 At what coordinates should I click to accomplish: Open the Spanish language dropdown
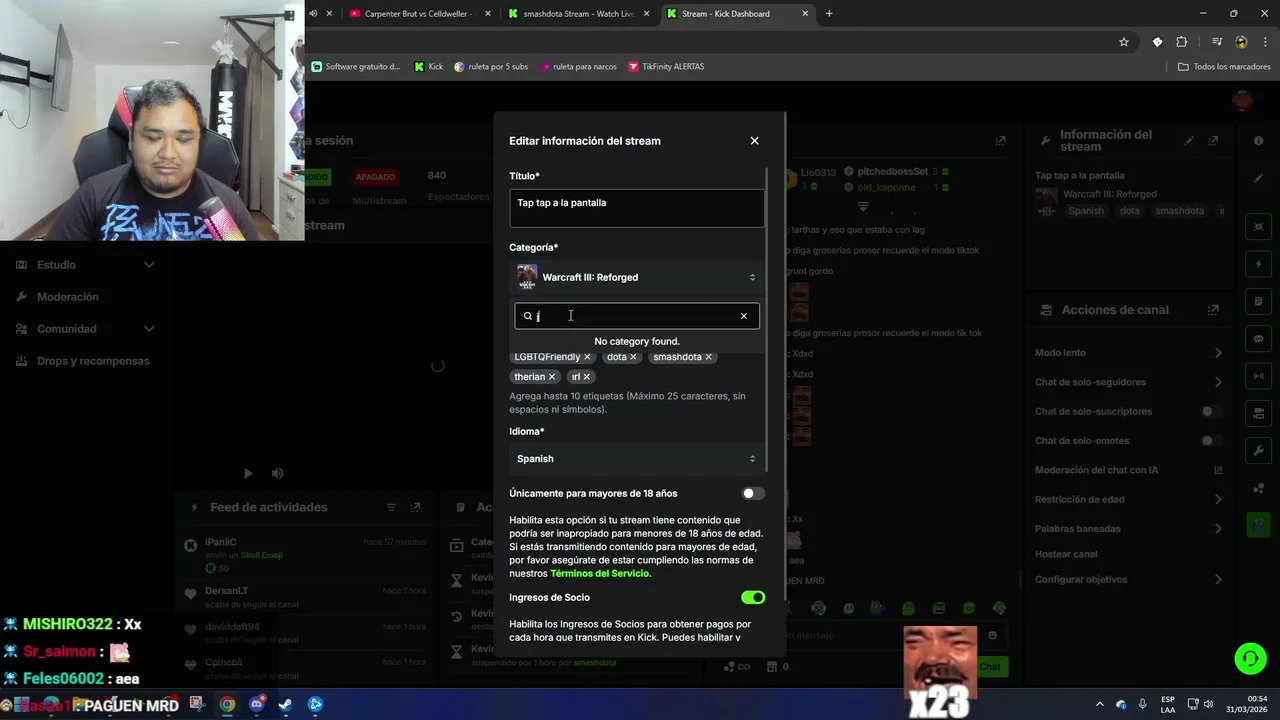point(637,459)
